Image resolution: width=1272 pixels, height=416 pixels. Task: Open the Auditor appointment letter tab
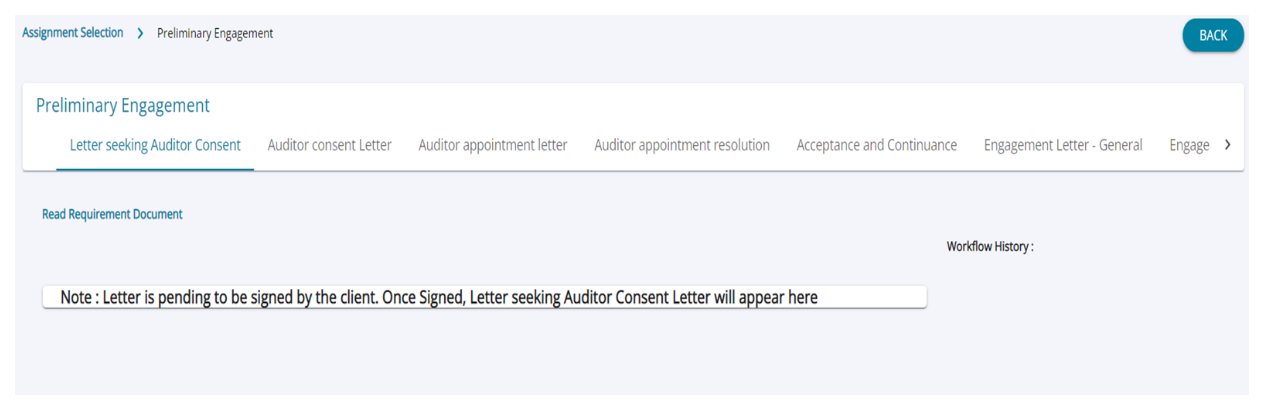pos(493,145)
